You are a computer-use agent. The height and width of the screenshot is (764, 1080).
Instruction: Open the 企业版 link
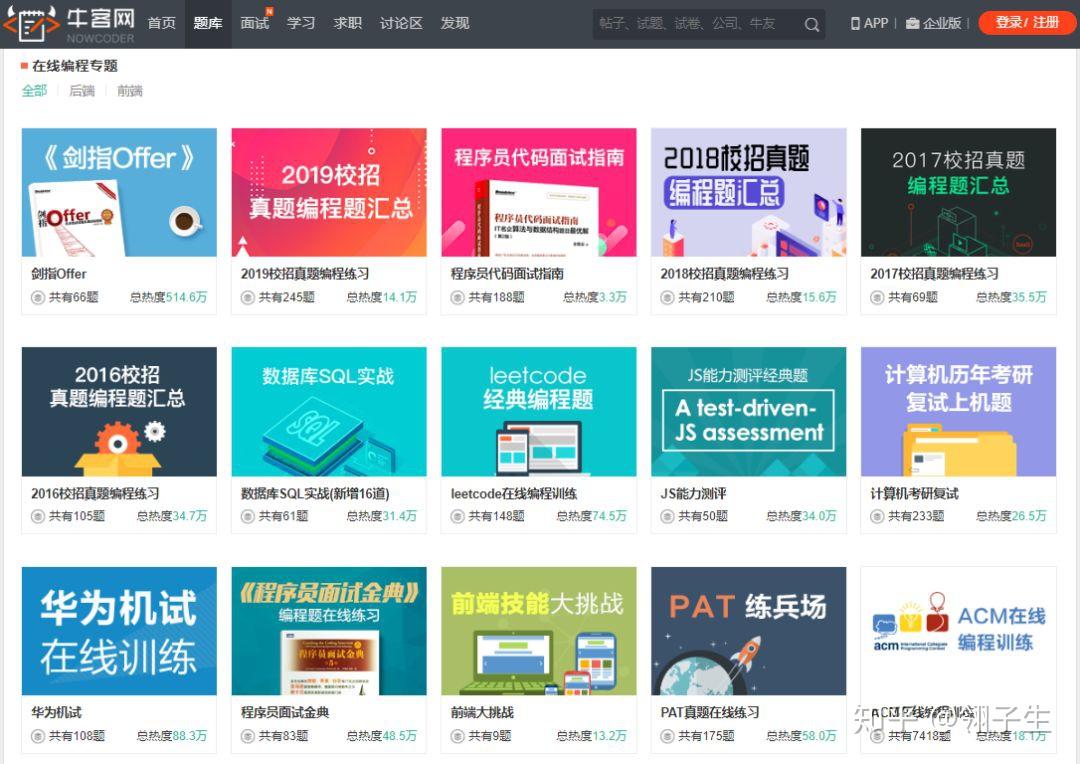click(942, 23)
